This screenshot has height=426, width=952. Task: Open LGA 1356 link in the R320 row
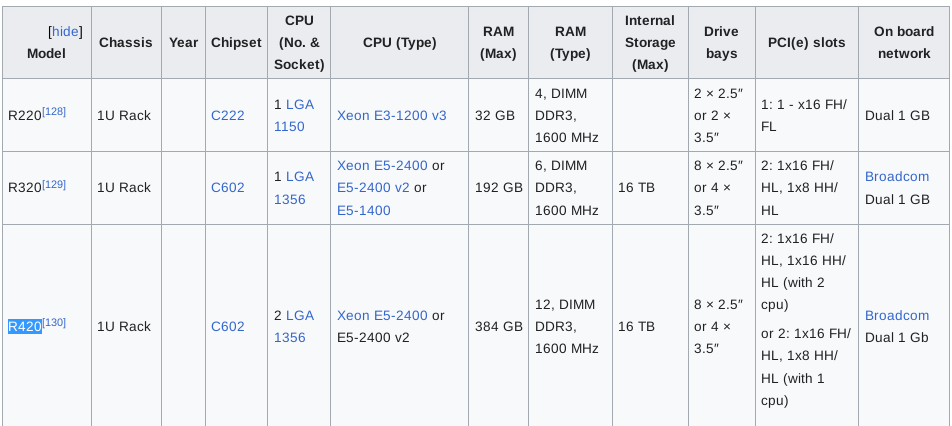point(294,188)
